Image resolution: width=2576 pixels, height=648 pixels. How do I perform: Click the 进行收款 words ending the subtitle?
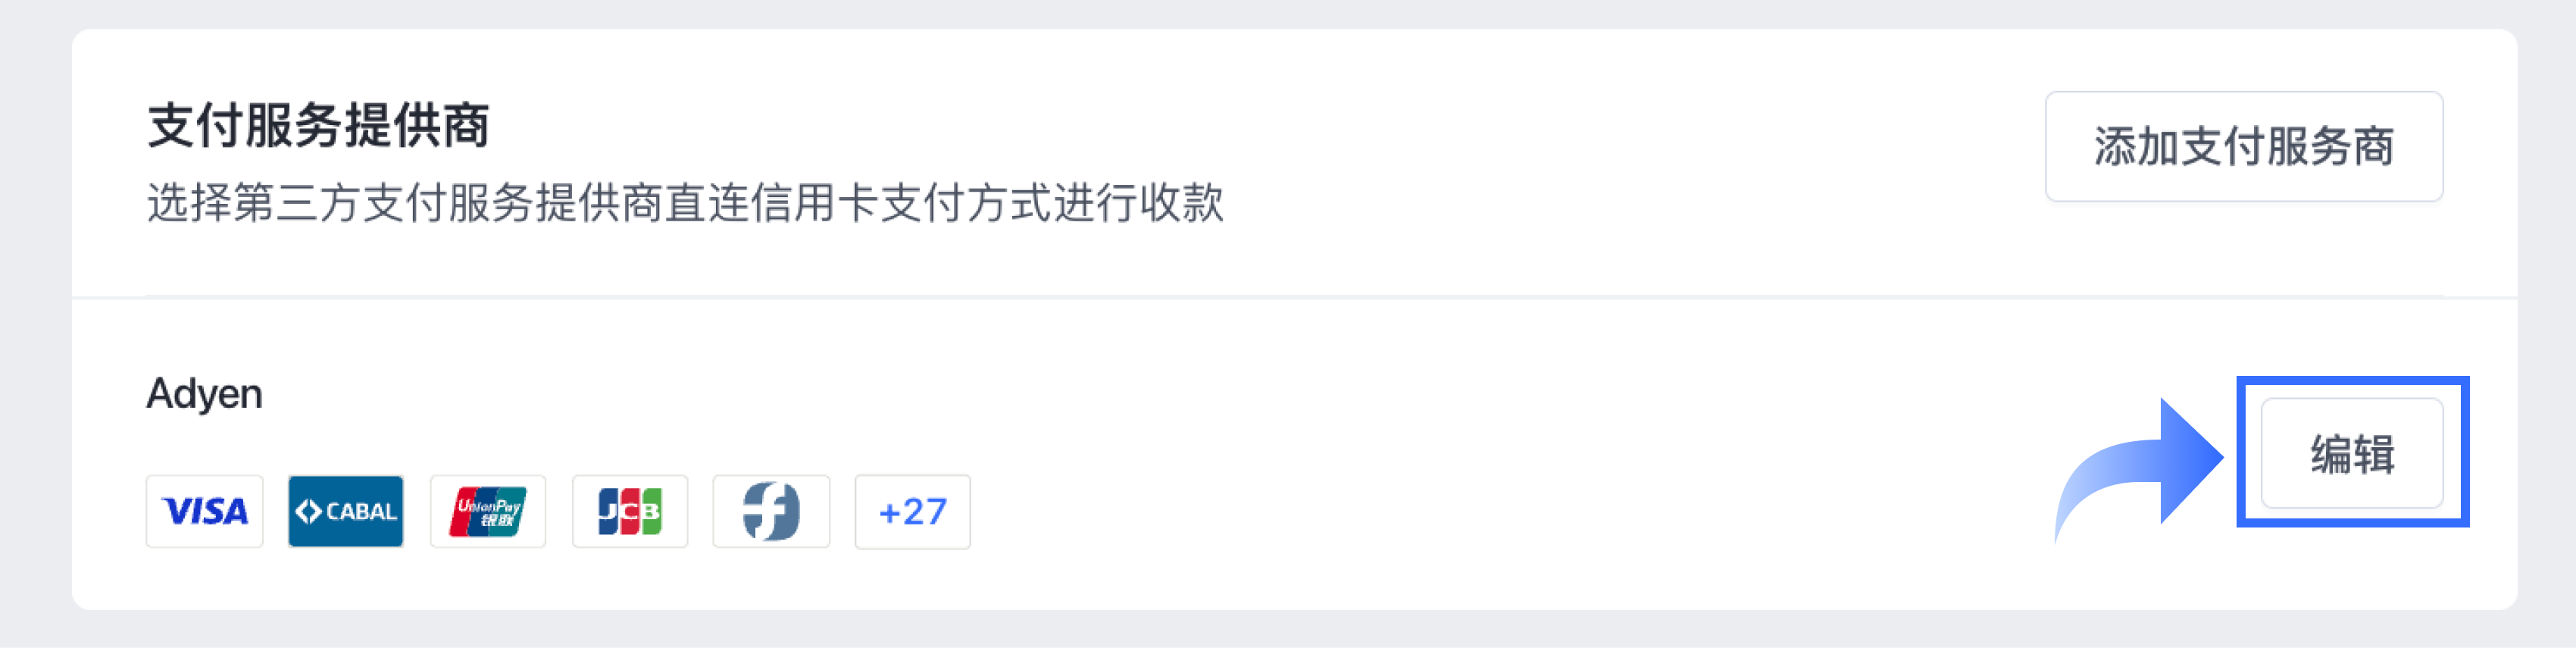tap(1139, 202)
